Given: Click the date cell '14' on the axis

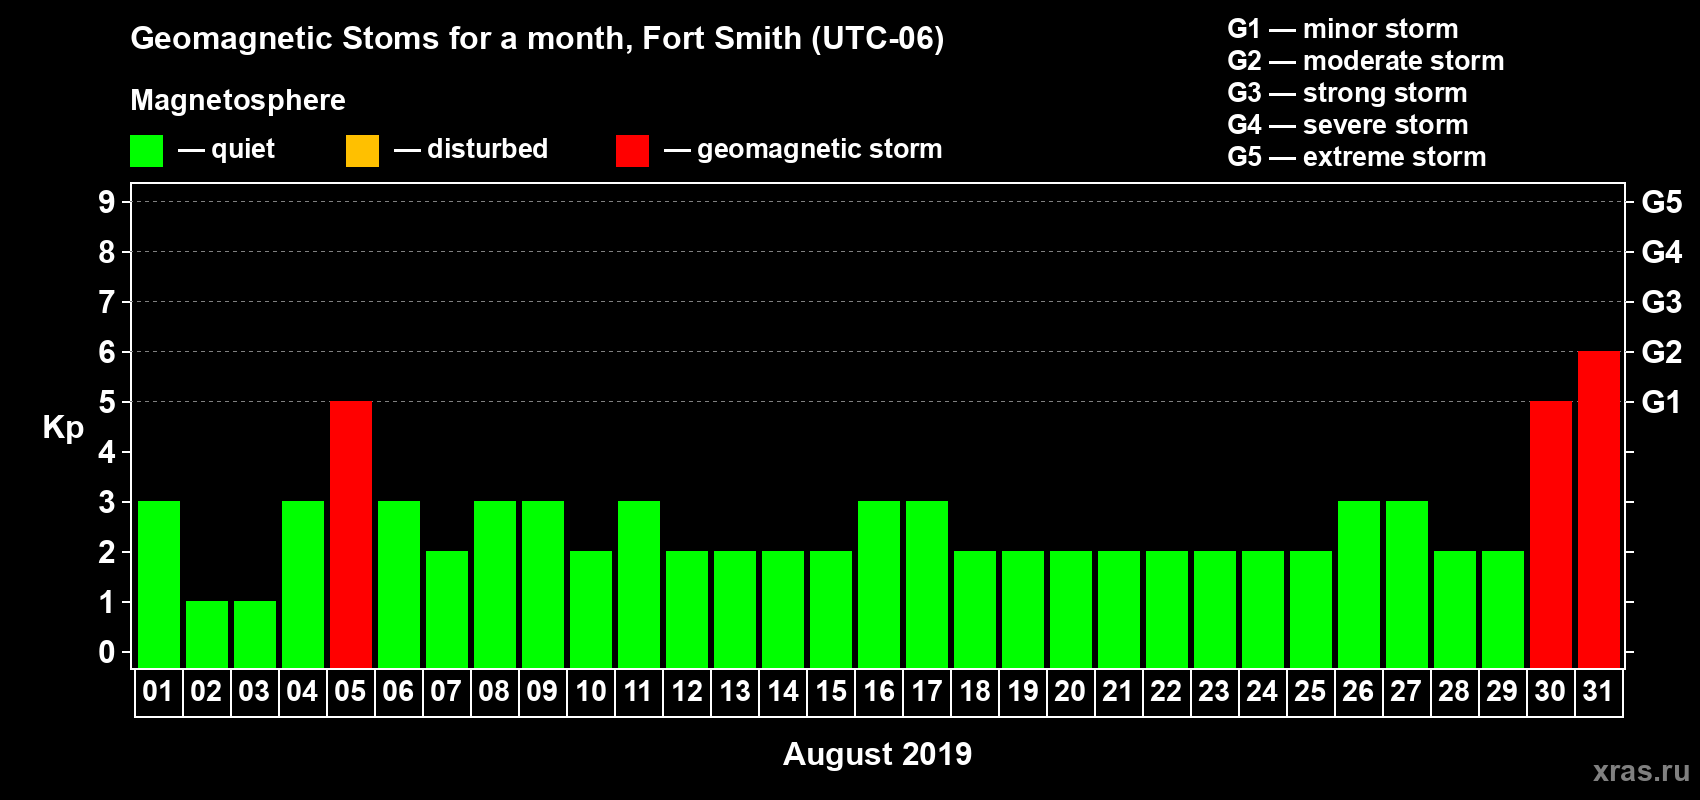Looking at the screenshot, I should pyautogui.click(x=783, y=692).
